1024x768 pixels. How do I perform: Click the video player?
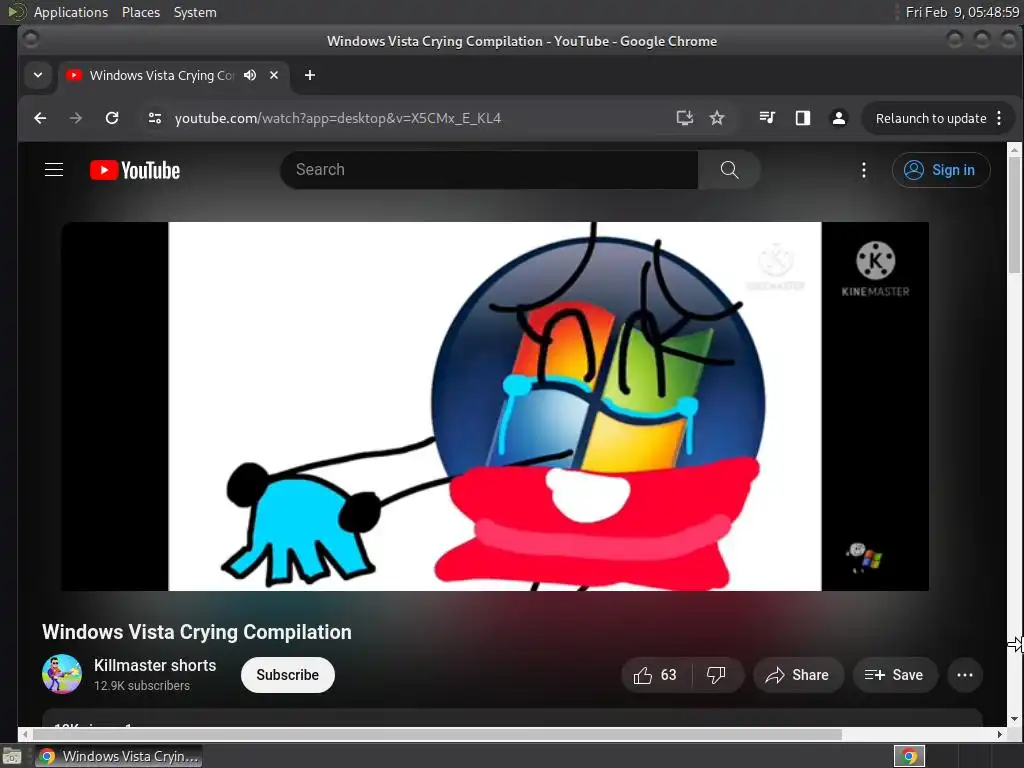tap(495, 406)
